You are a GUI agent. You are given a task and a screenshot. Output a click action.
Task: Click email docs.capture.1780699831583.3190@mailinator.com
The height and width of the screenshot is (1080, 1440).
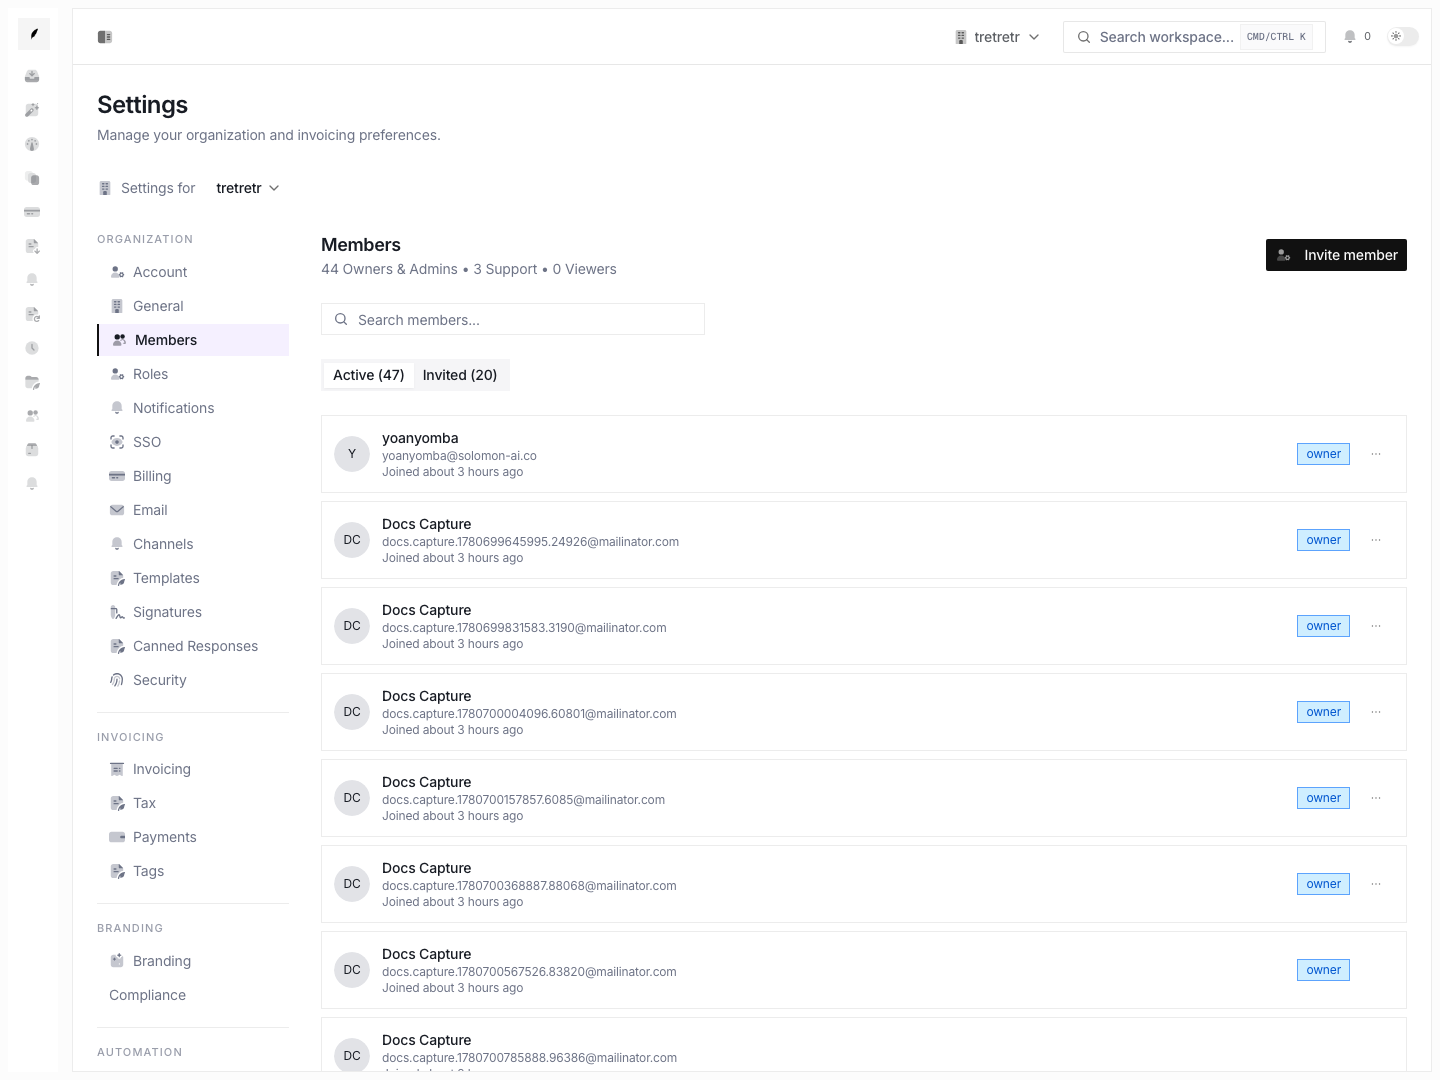(x=524, y=628)
